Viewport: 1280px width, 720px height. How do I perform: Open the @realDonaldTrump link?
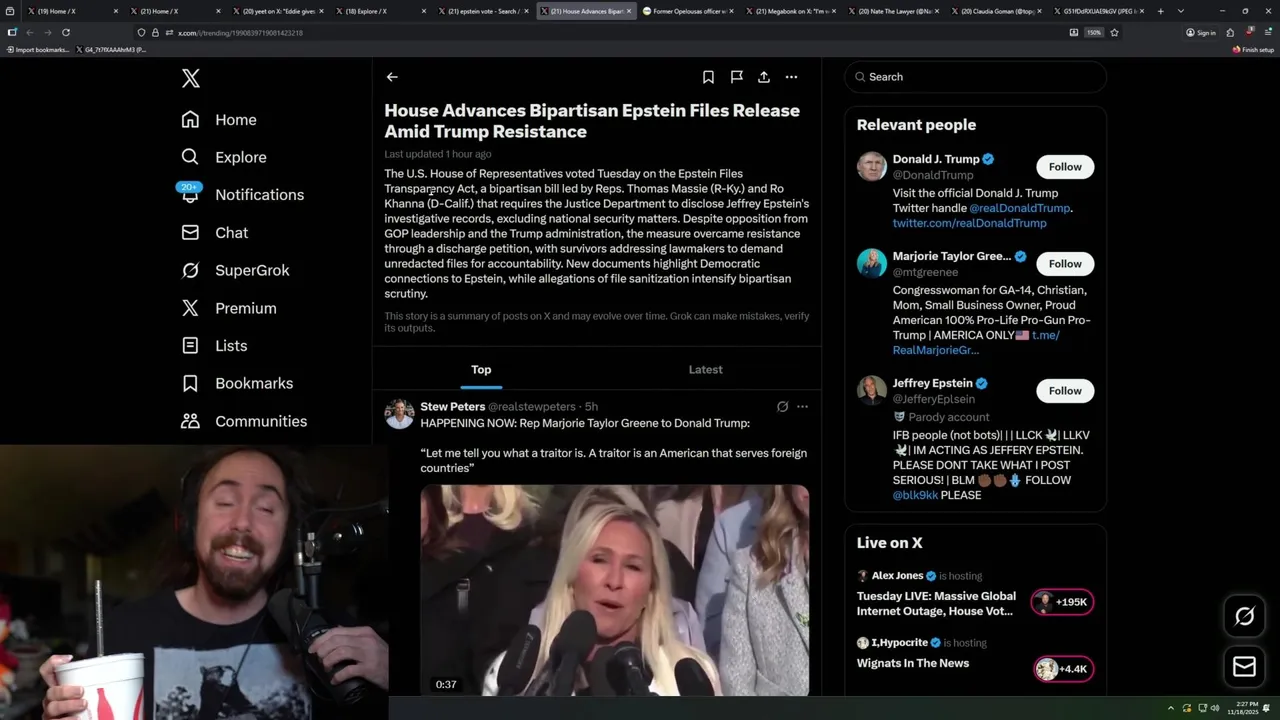[1019, 208]
